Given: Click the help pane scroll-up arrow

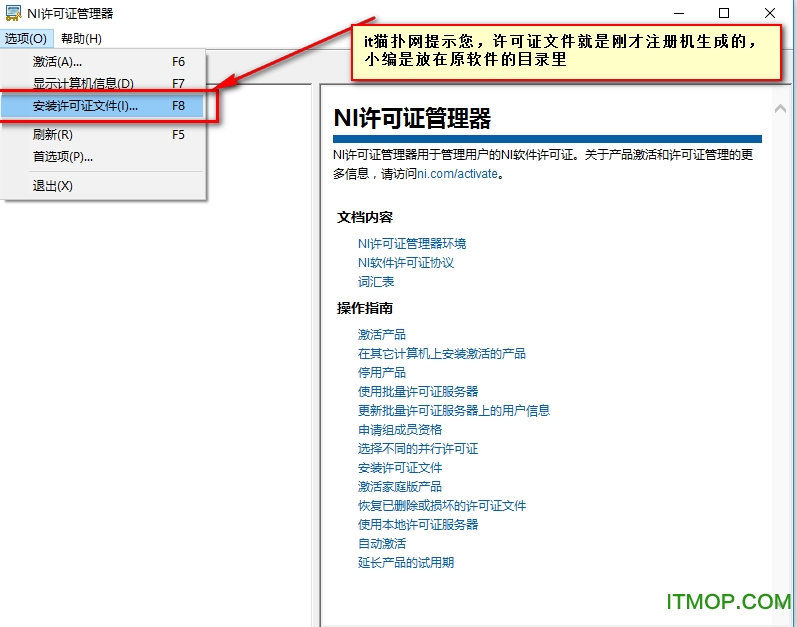Looking at the screenshot, I should click(x=780, y=108).
